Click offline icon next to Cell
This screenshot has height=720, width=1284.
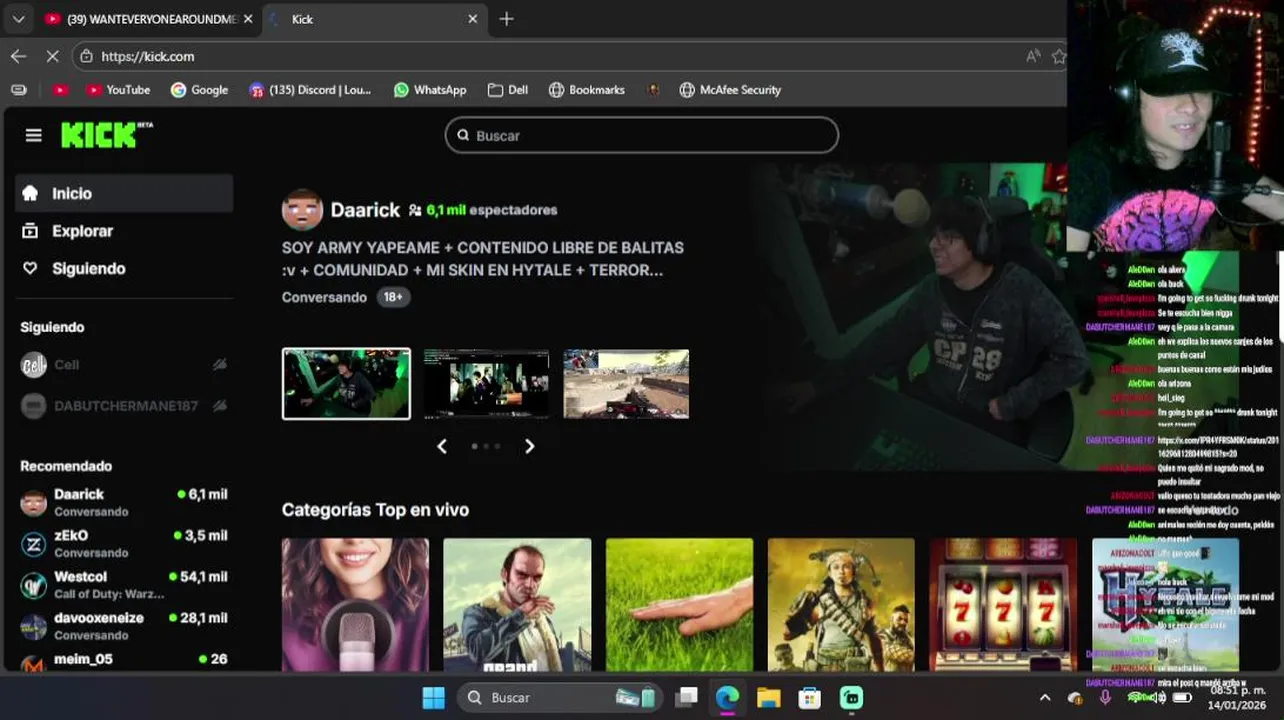pos(220,365)
